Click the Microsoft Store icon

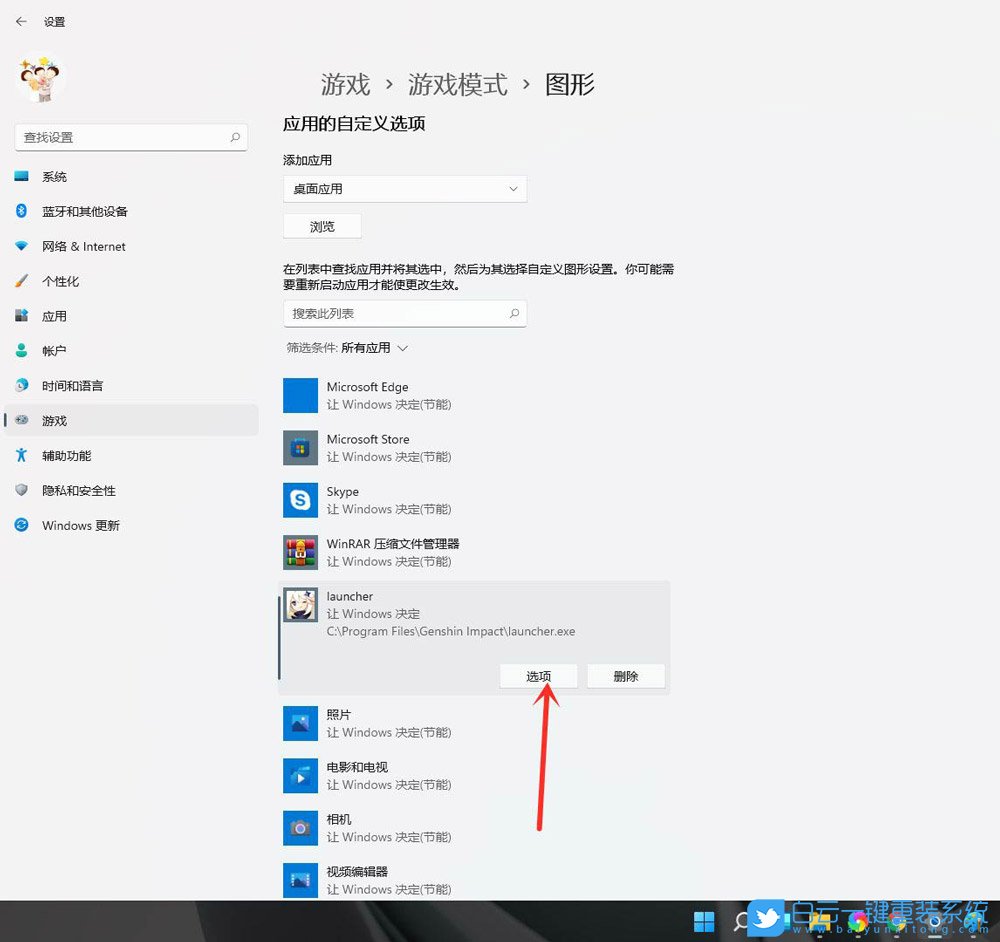pyautogui.click(x=299, y=447)
